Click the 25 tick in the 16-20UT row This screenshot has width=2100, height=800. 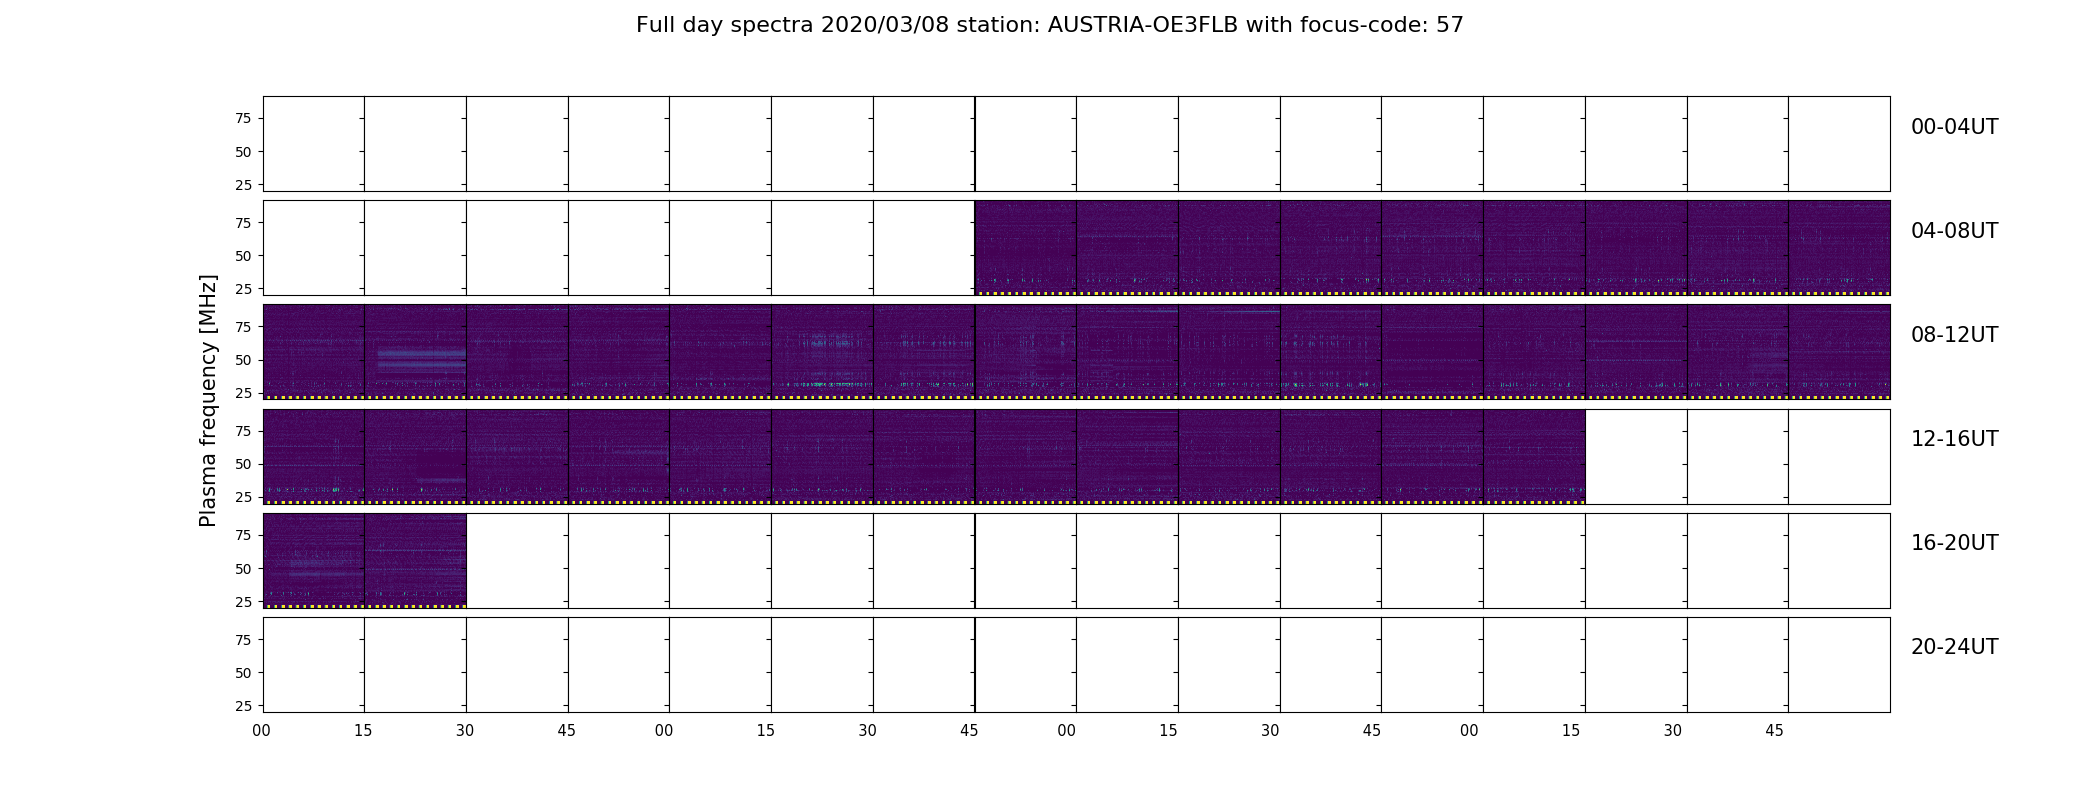click(243, 602)
